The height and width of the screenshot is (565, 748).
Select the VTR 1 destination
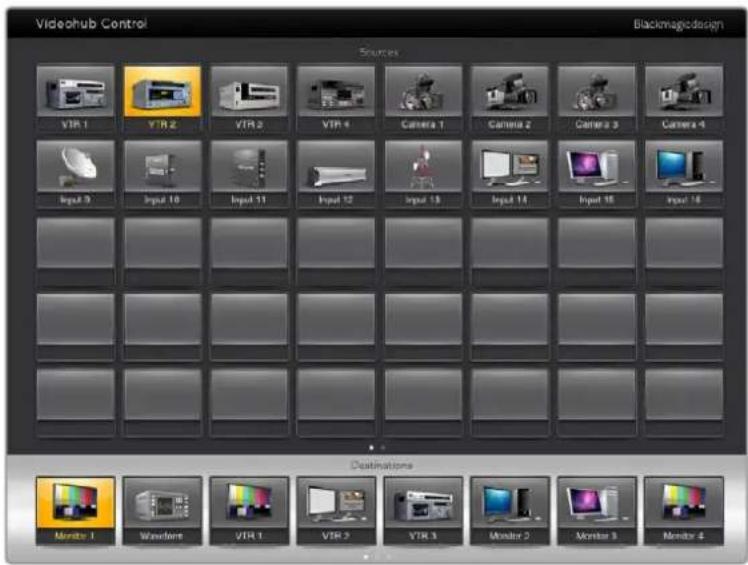click(249, 511)
